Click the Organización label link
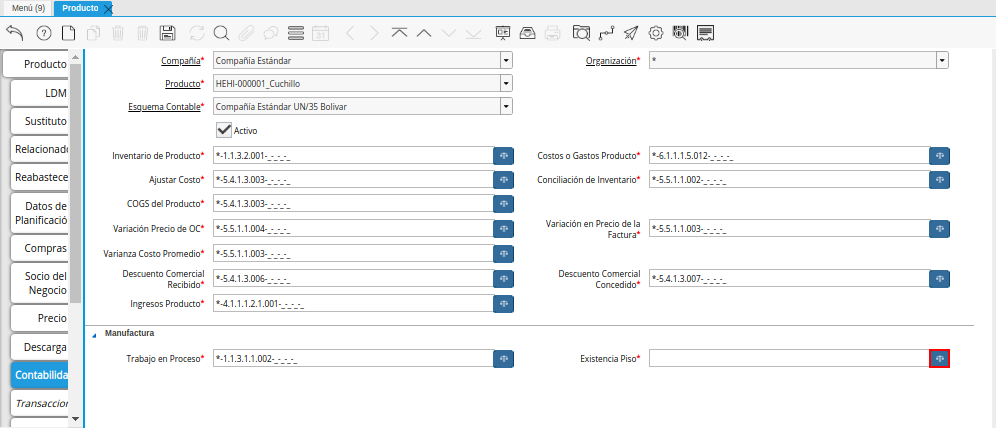This screenshot has width=996, height=428. (610, 61)
